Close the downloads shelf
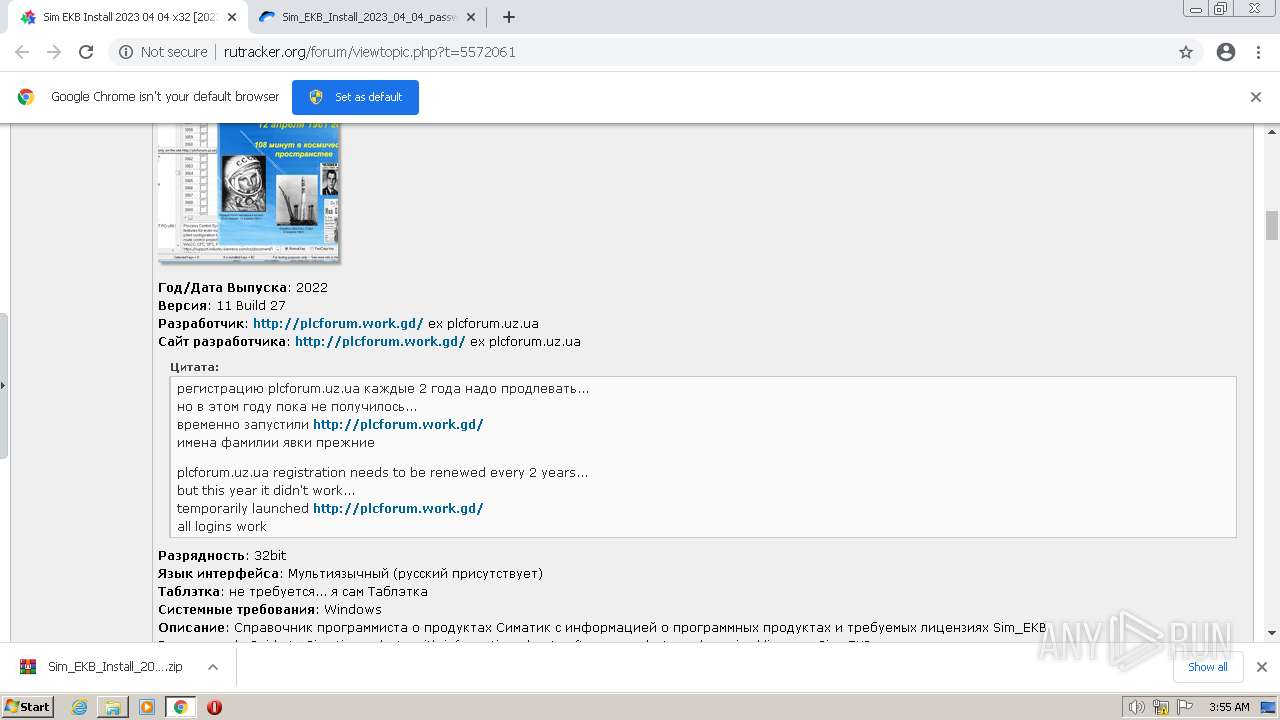Viewport: 1280px width, 720px height. click(1262, 667)
